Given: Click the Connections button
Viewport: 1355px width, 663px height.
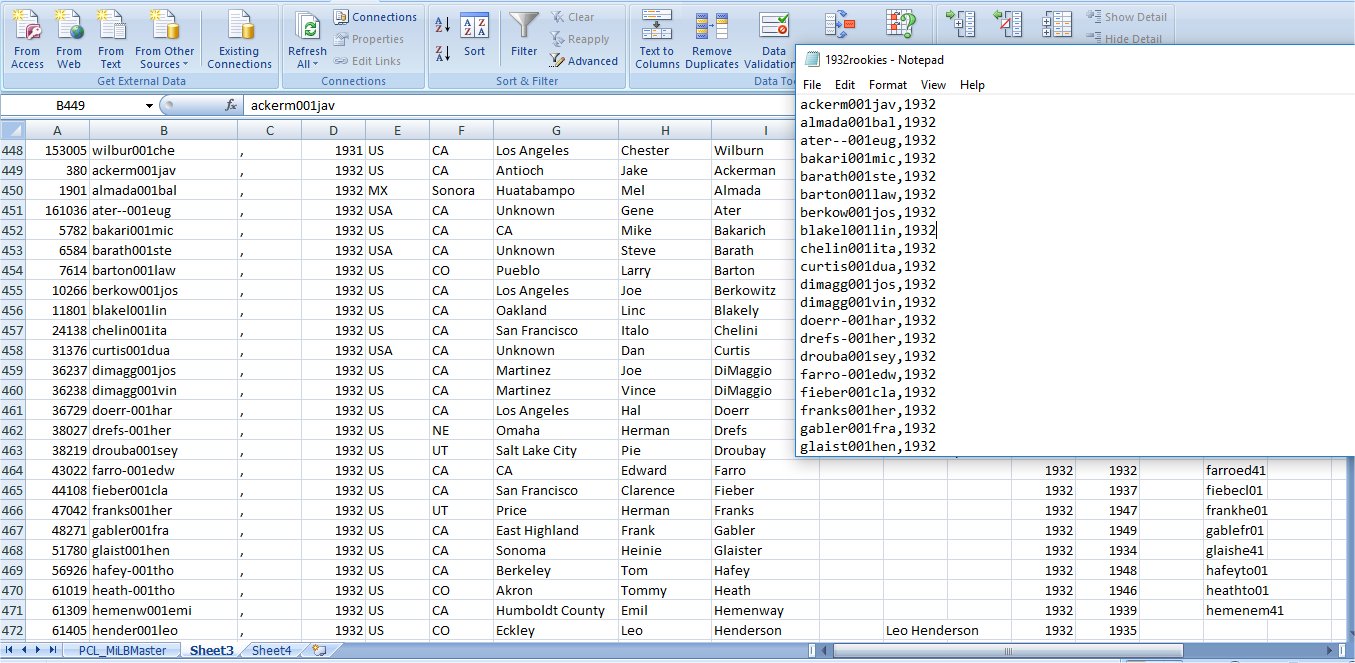Looking at the screenshot, I should (375, 17).
